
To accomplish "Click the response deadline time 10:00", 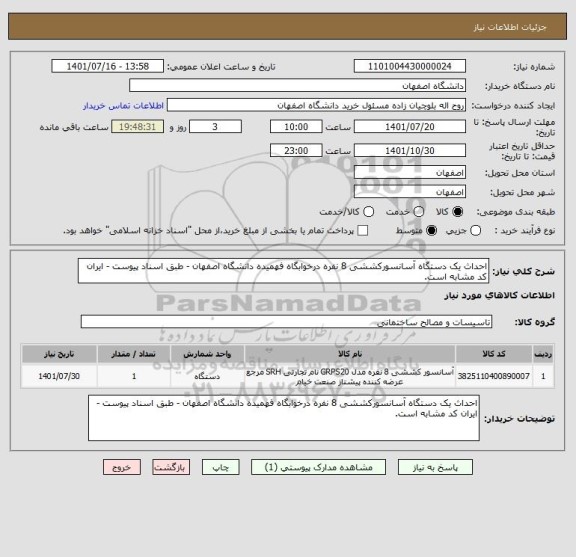I will 296,127.
